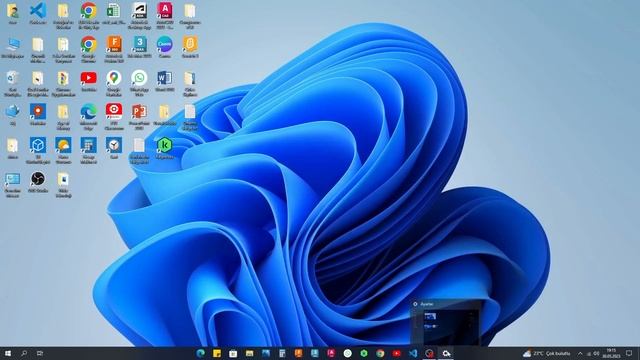Open the Calculator from the taskbar

tap(282, 353)
